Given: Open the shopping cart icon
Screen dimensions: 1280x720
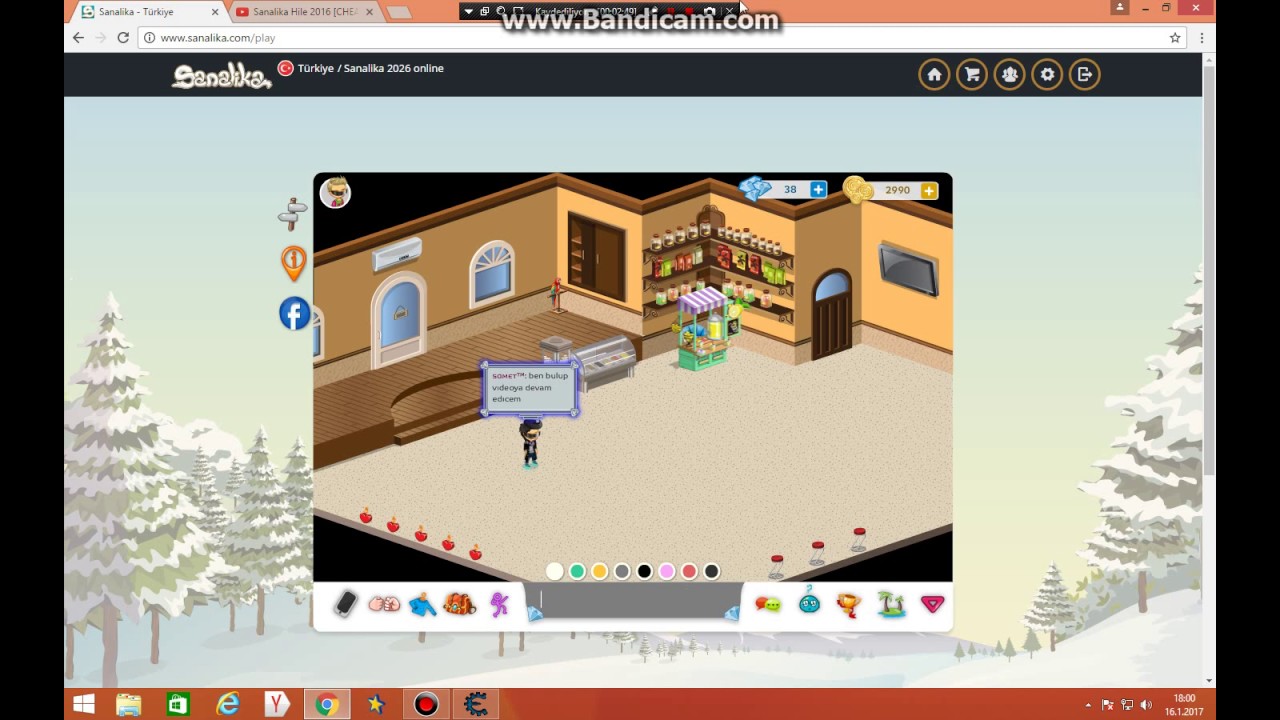Looking at the screenshot, I should (972, 74).
